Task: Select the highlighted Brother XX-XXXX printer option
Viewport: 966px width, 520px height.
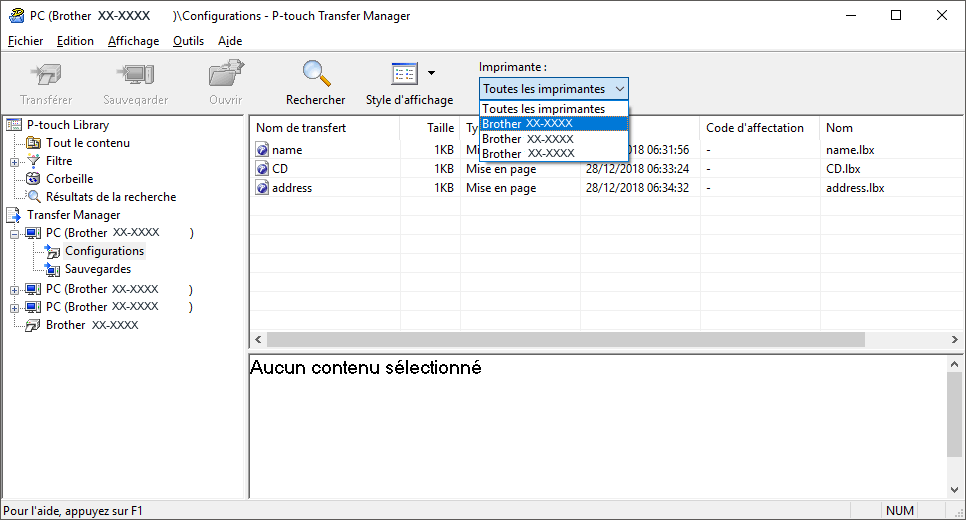Action: point(553,123)
